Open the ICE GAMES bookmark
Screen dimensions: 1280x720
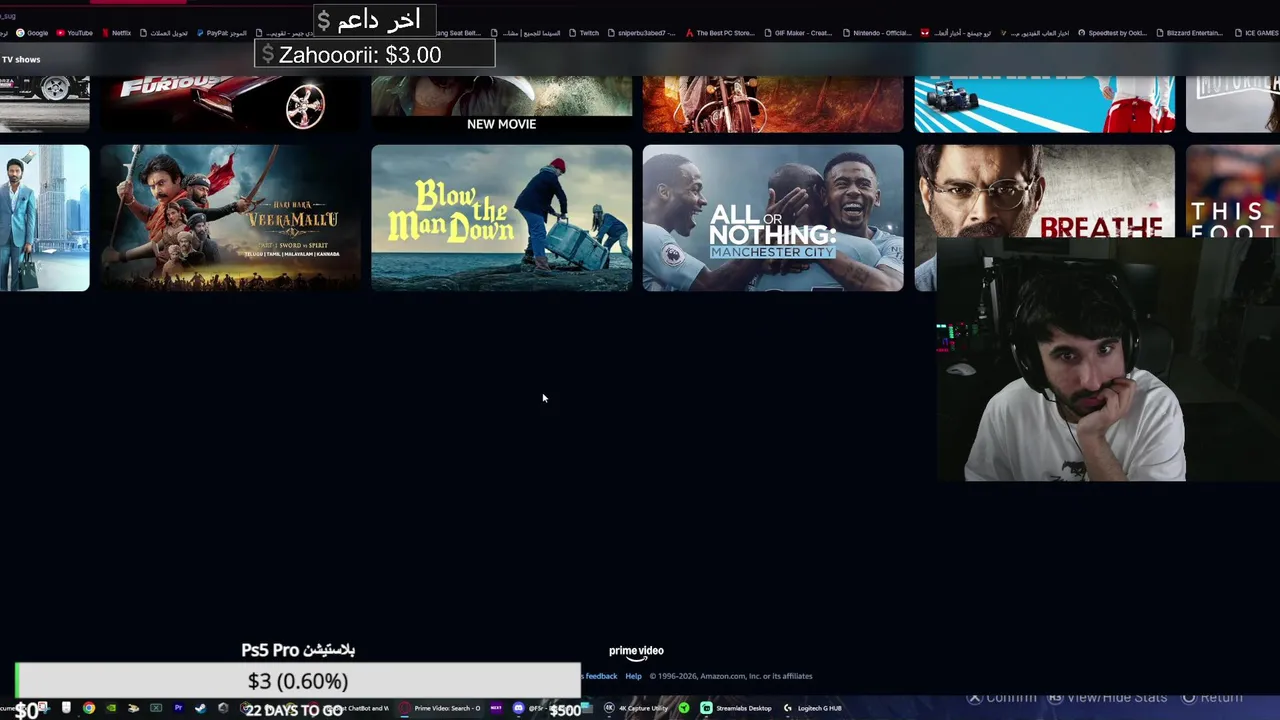1255,33
